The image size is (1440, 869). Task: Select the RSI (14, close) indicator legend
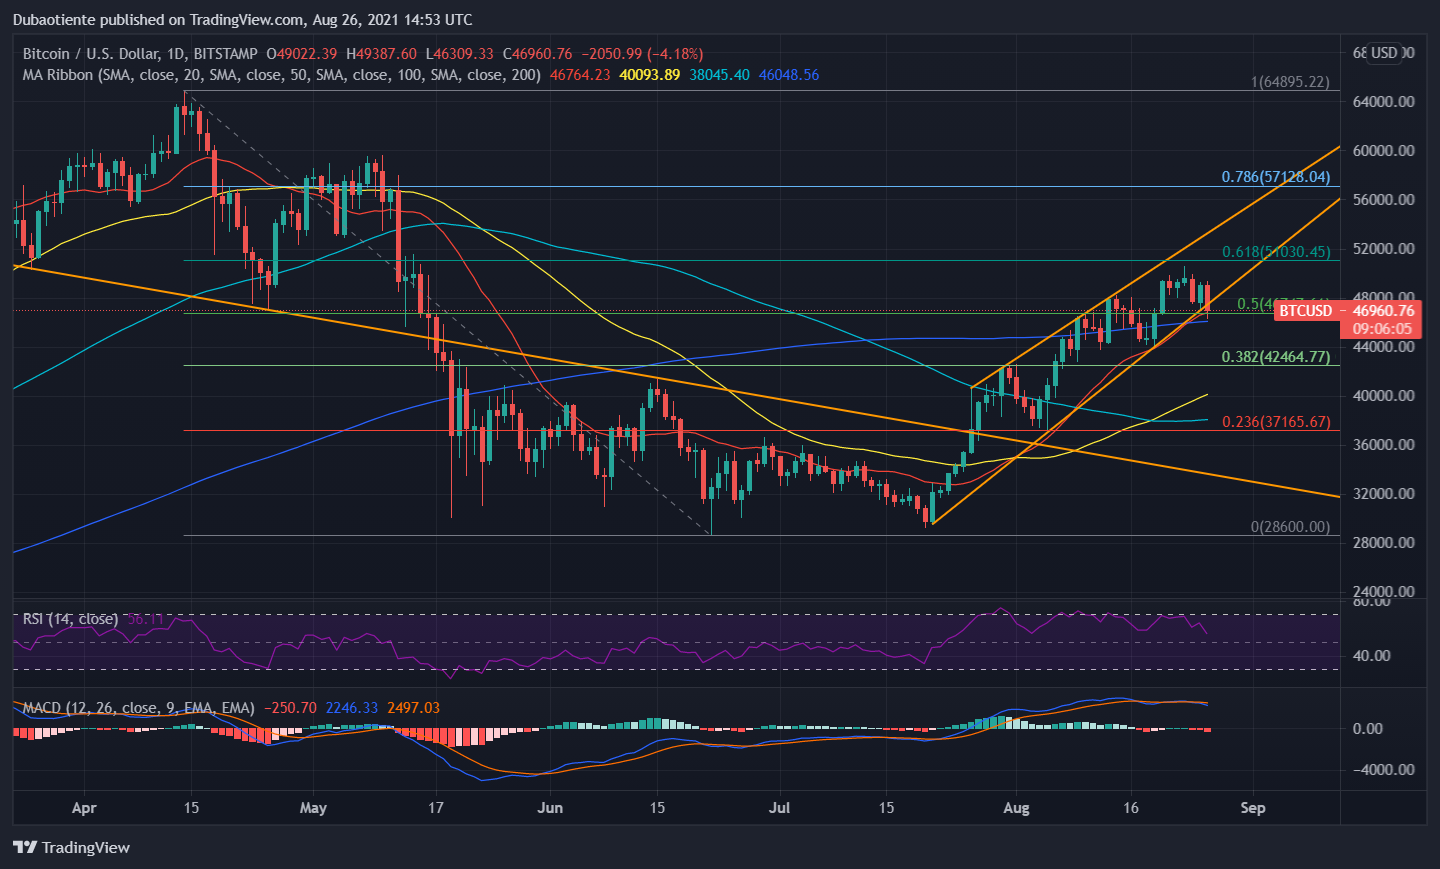click(70, 619)
